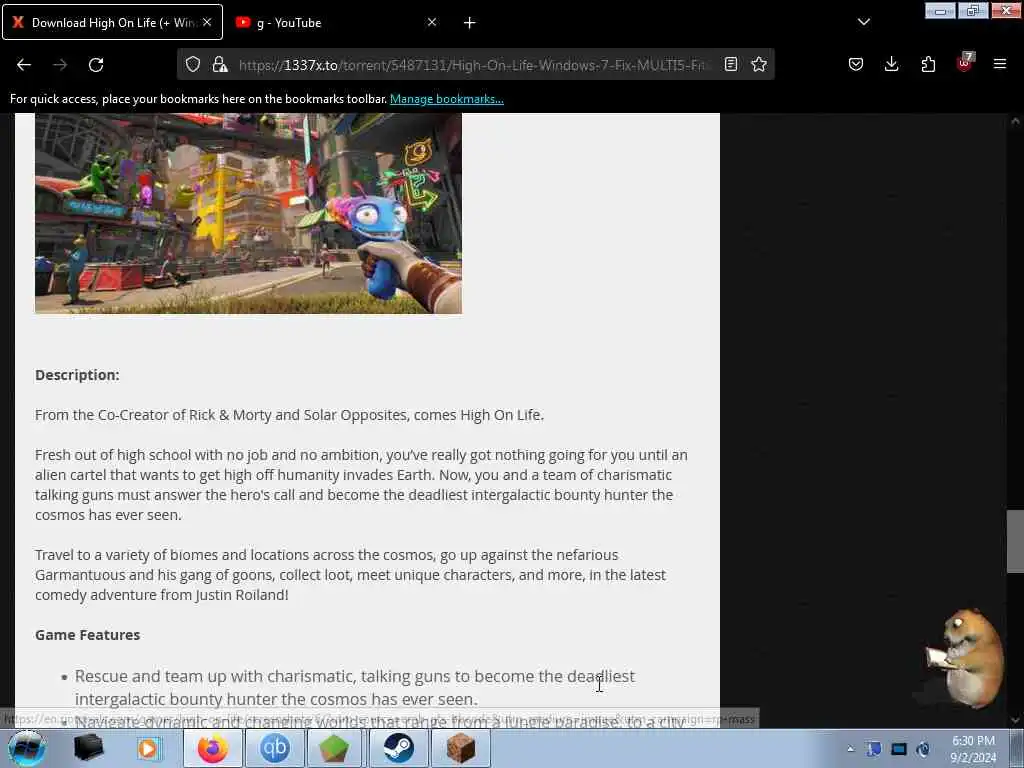Click the Game Features heading text
The image size is (1024, 768).
click(88, 635)
